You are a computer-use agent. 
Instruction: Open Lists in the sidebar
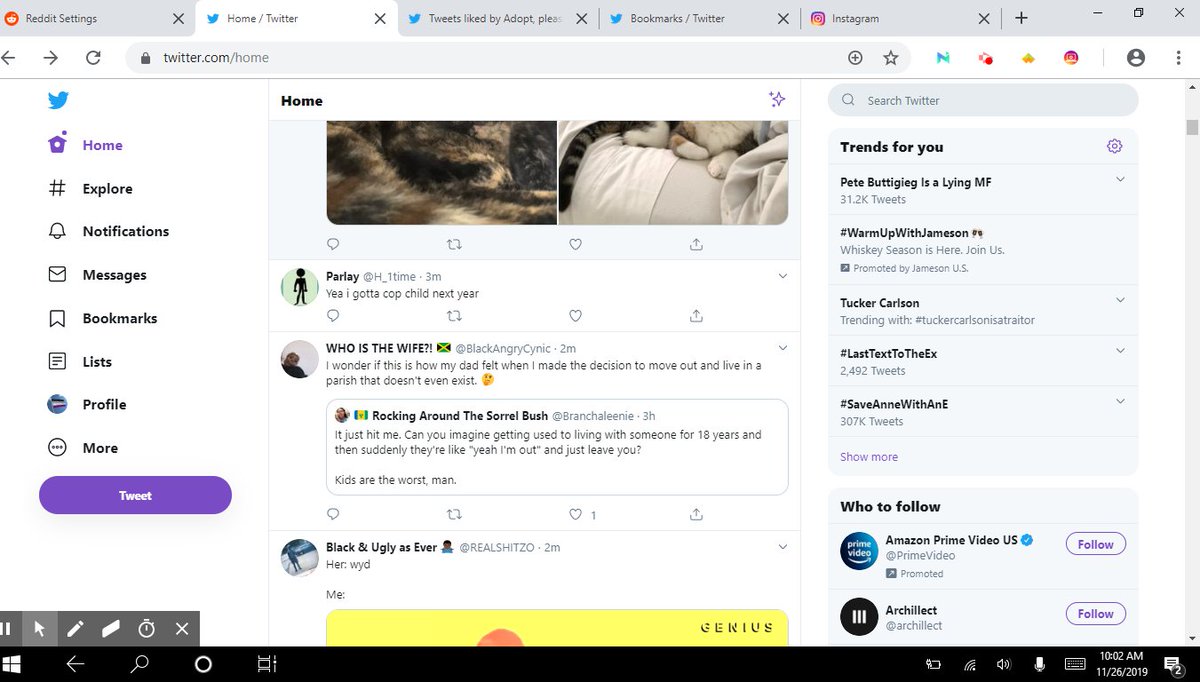(80, 361)
